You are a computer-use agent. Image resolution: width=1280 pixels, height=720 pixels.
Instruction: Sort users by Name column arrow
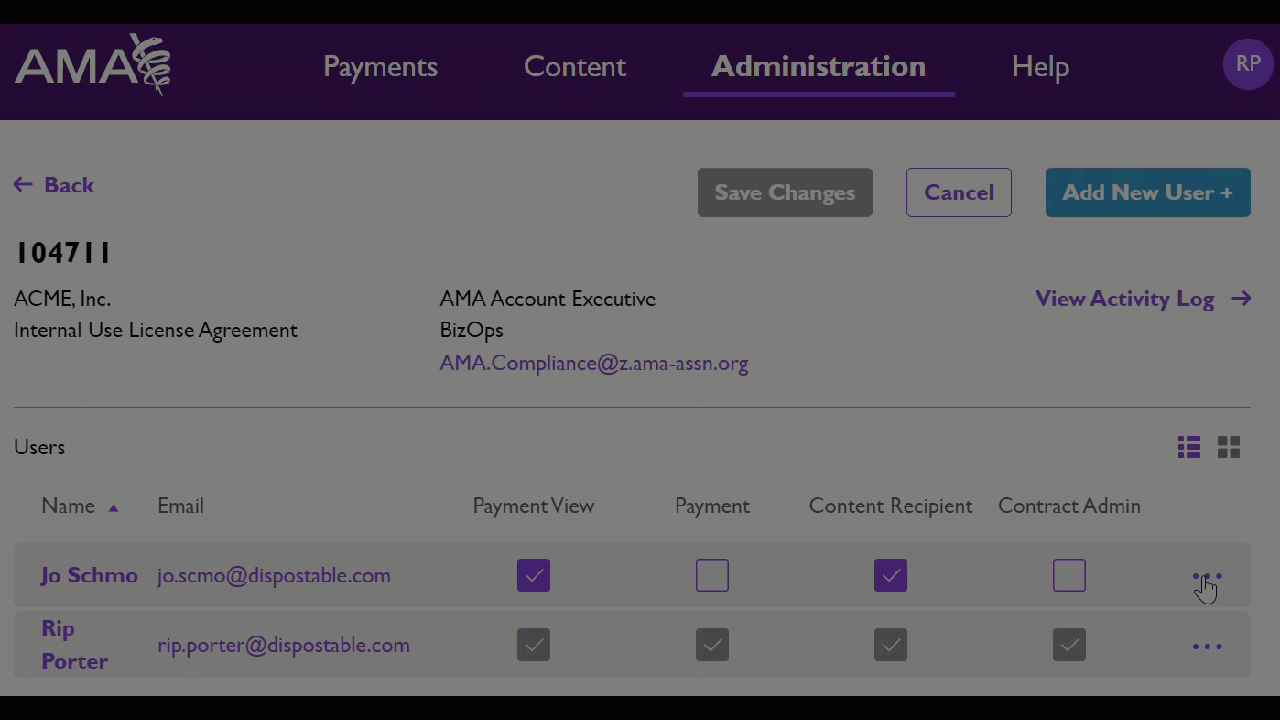(113, 508)
